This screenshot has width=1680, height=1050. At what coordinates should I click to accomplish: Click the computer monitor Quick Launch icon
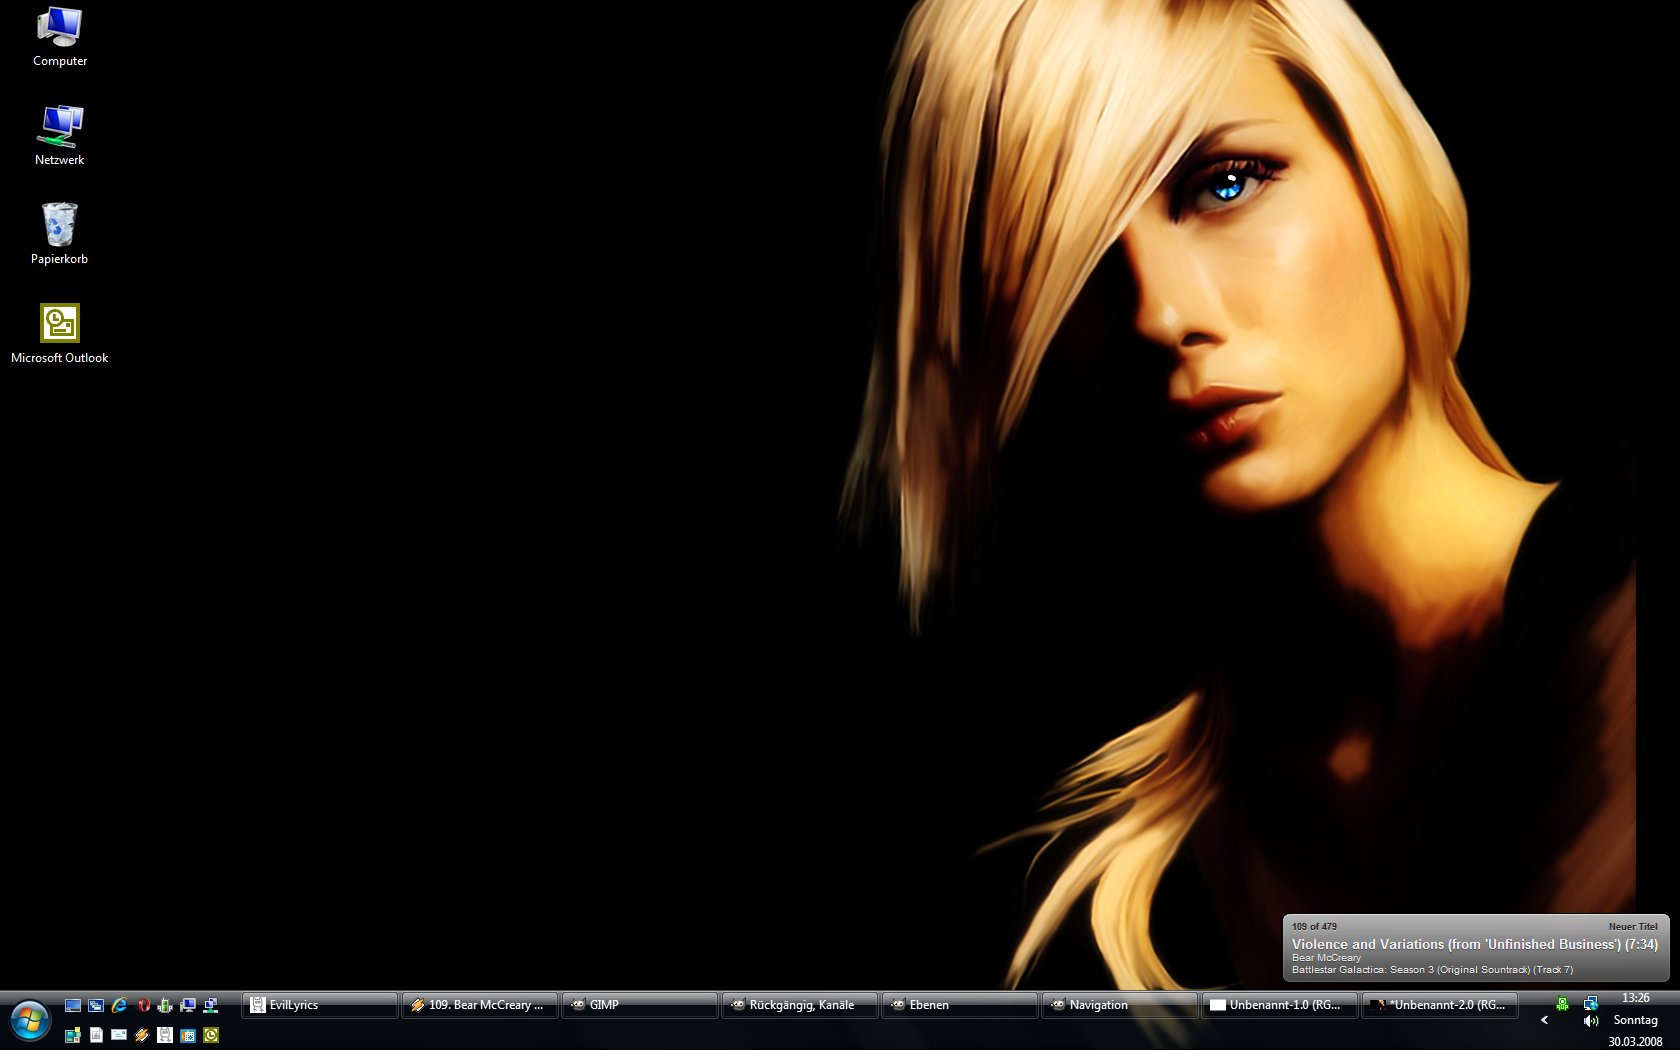click(x=188, y=1005)
